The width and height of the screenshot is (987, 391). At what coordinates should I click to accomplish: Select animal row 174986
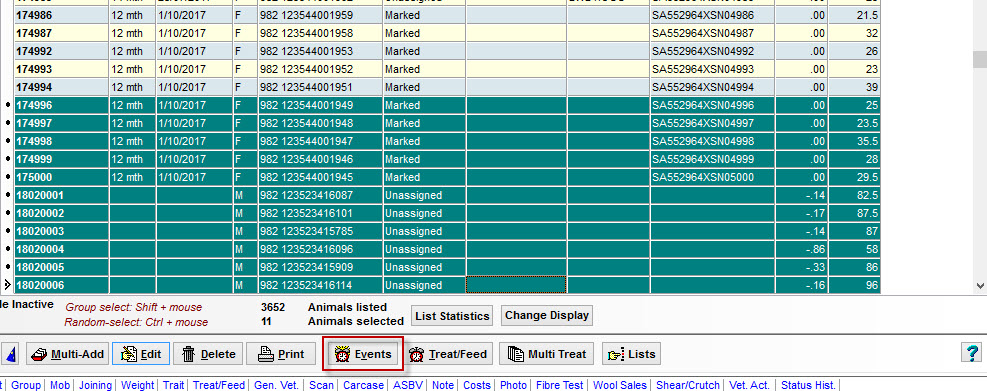(447, 15)
